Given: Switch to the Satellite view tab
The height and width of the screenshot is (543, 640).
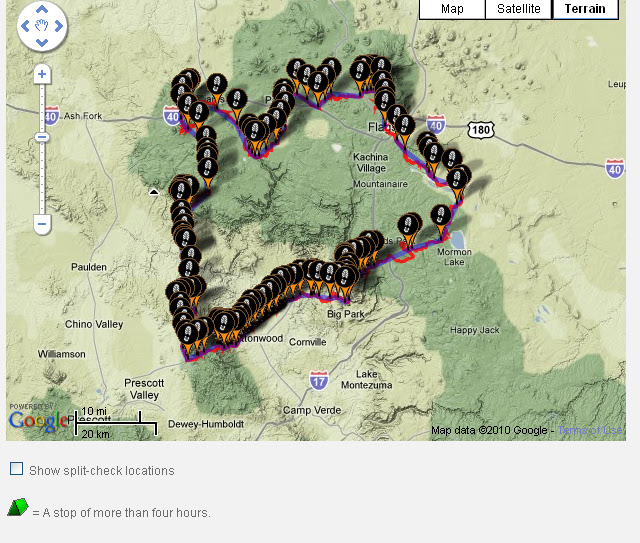Looking at the screenshot, I should (518, 9).
